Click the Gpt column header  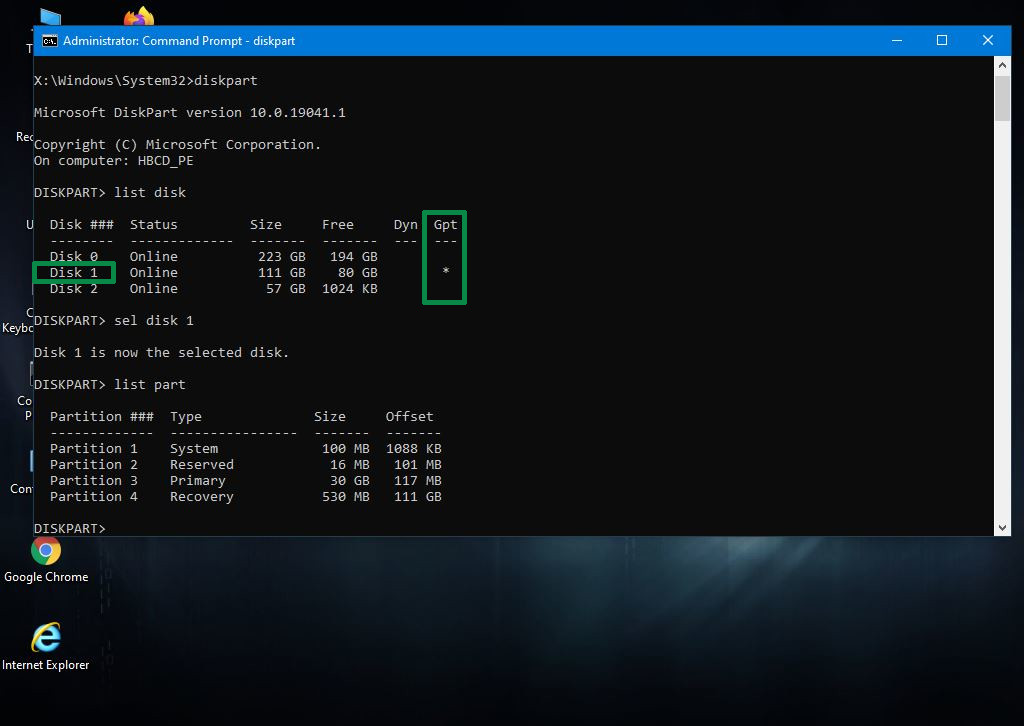coord(445,224)
